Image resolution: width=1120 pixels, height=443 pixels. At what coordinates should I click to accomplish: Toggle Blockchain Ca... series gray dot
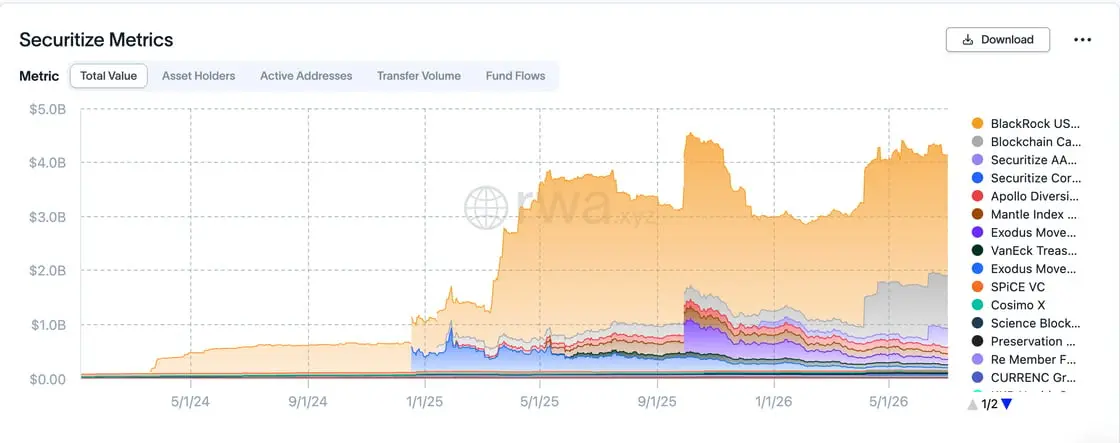tap(977, 141)
